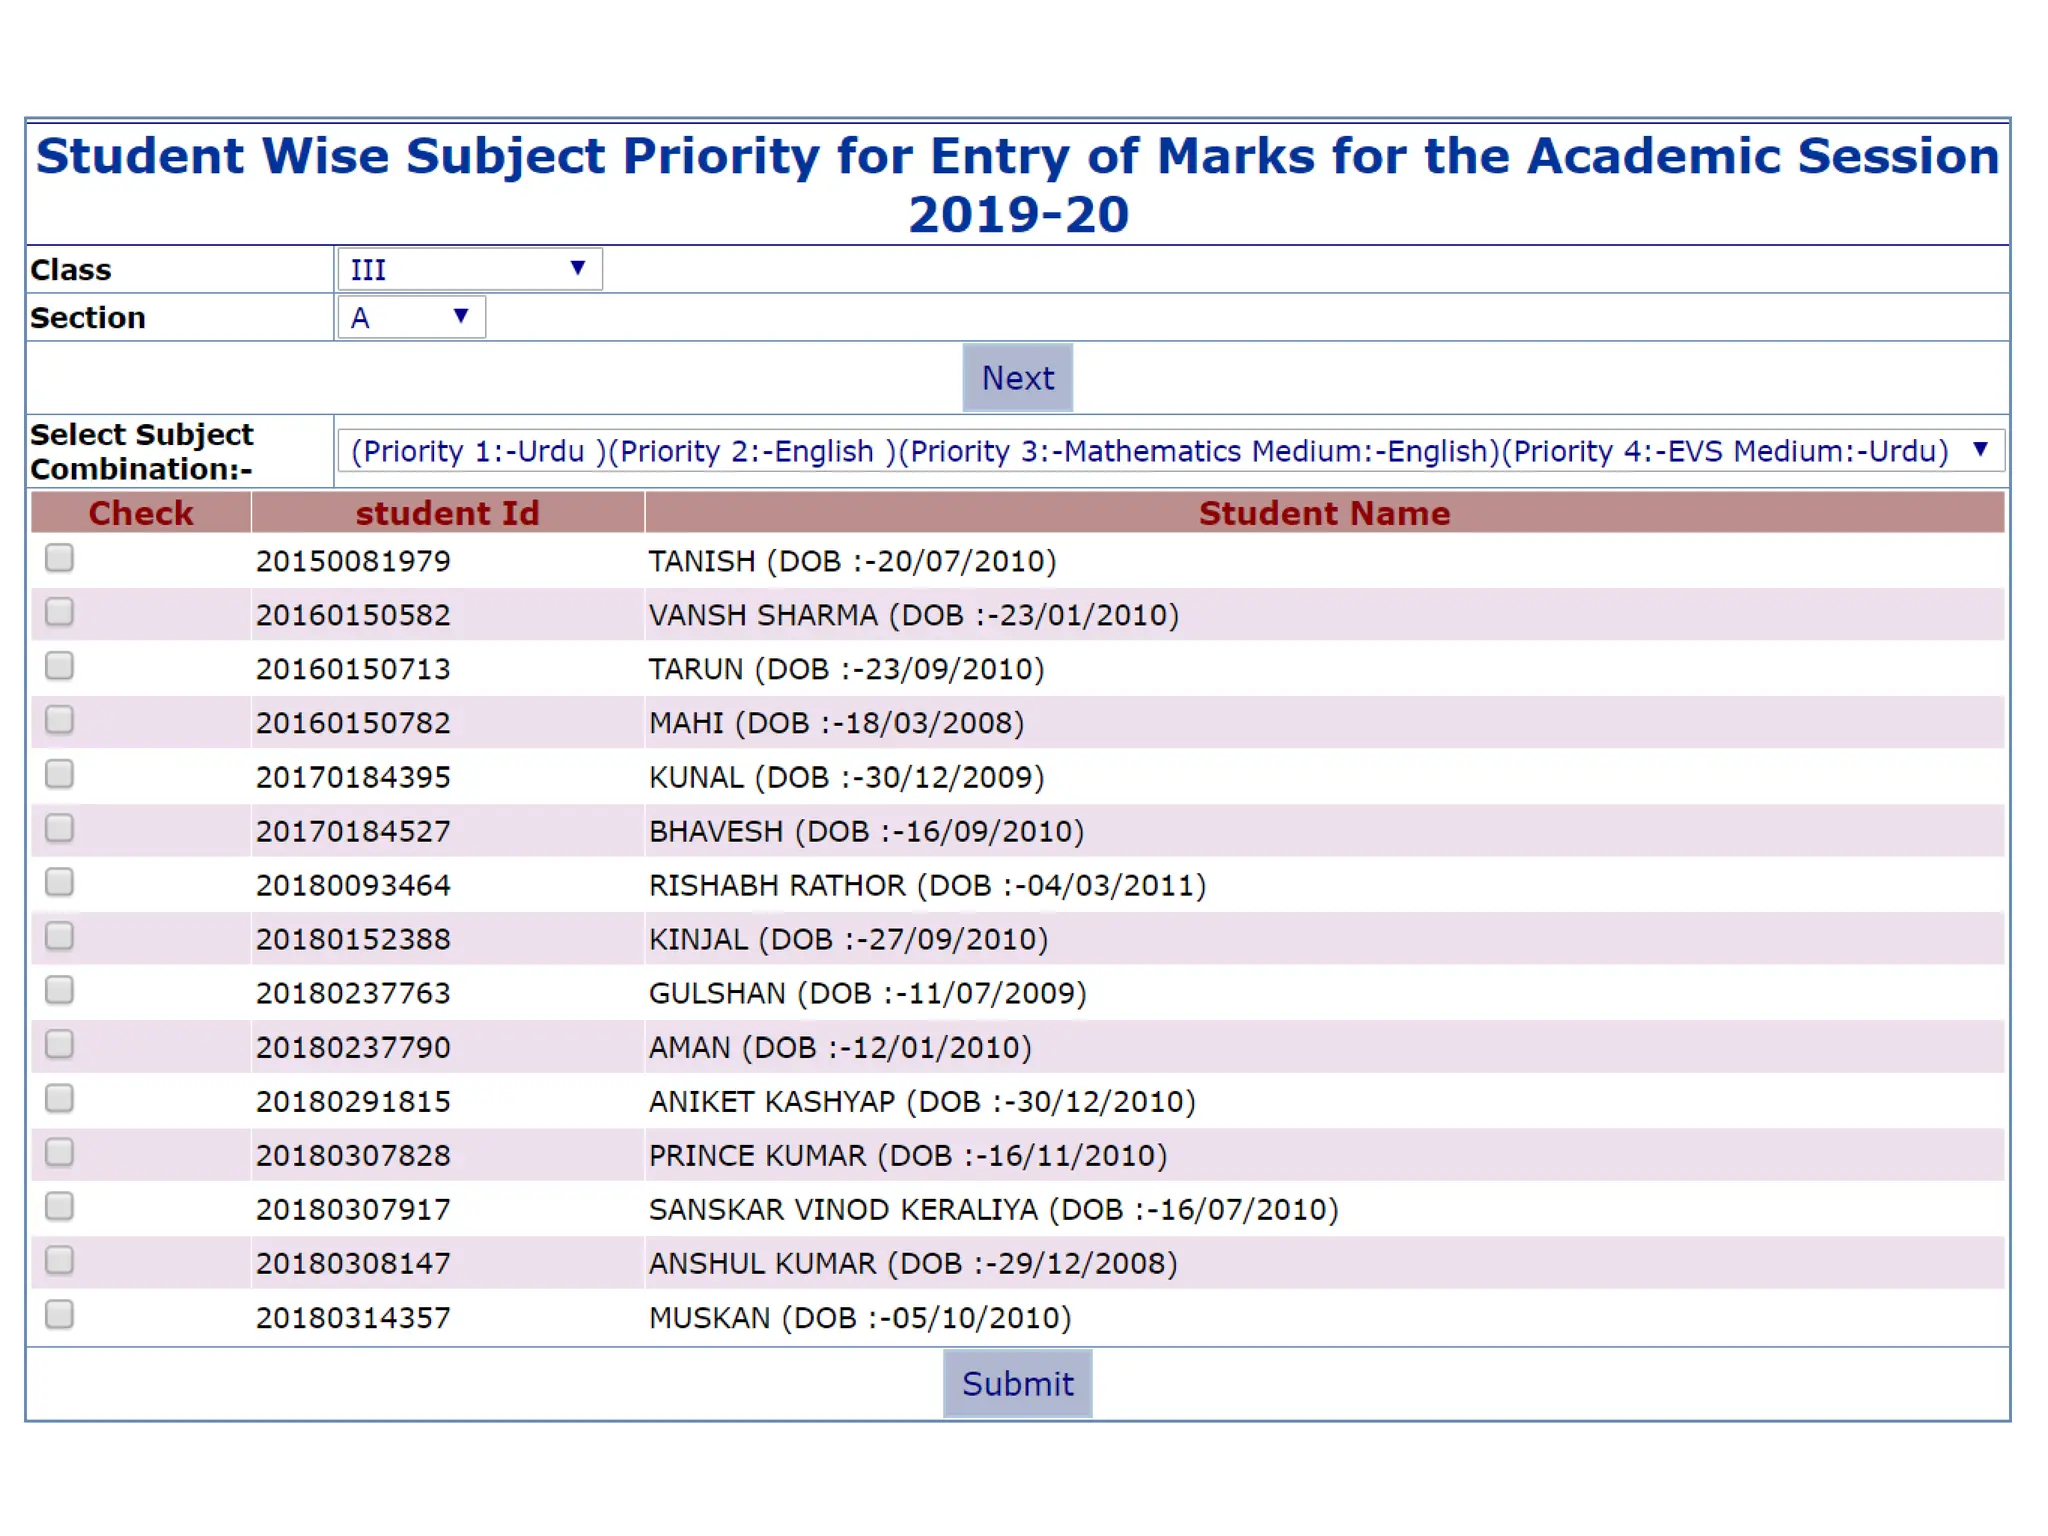
Task: Tick KUNAL's row checkbox
Action: (59, 774)
